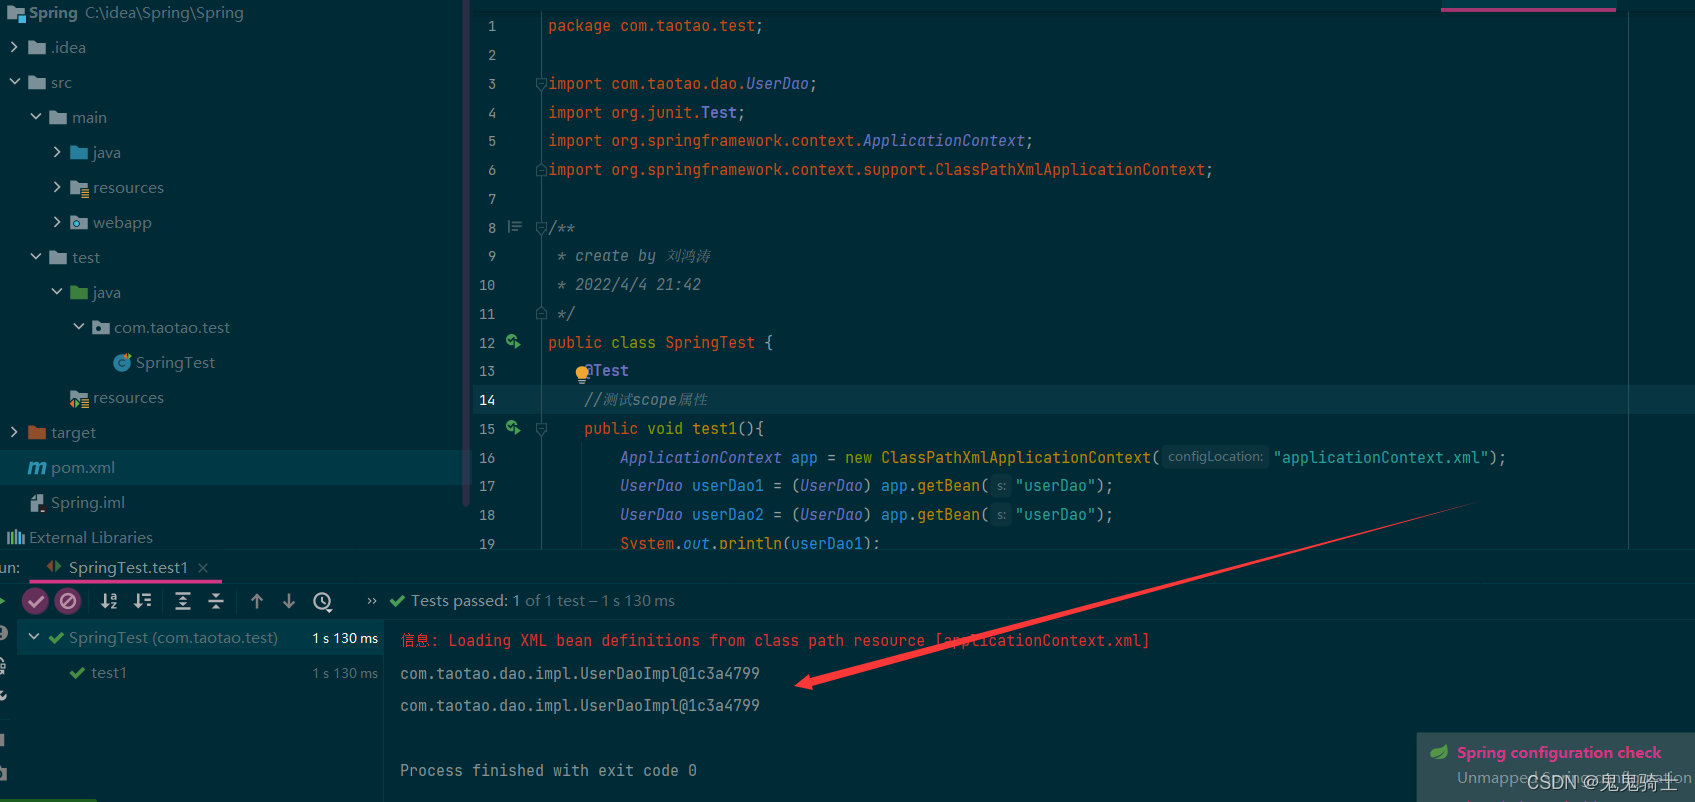The width and height of the screenshot is (1695, 802).
Task: Go to next failed test arrow
Action: [289, 601]
